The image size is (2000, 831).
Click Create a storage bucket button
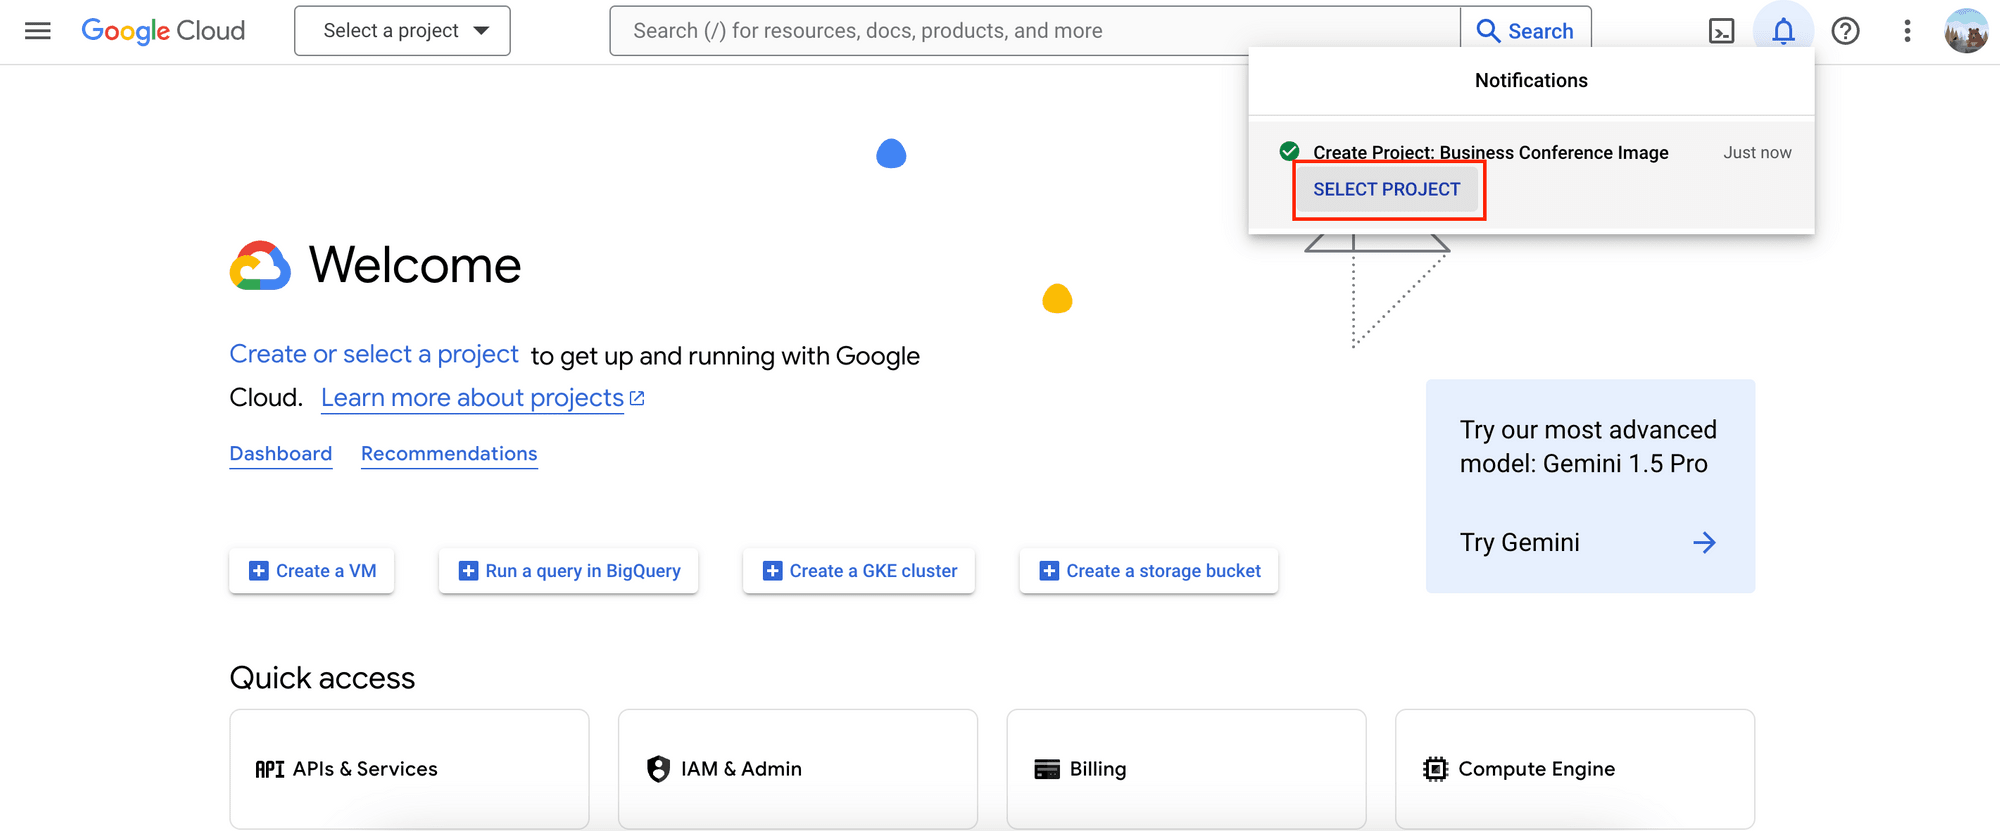(1149, 571)
